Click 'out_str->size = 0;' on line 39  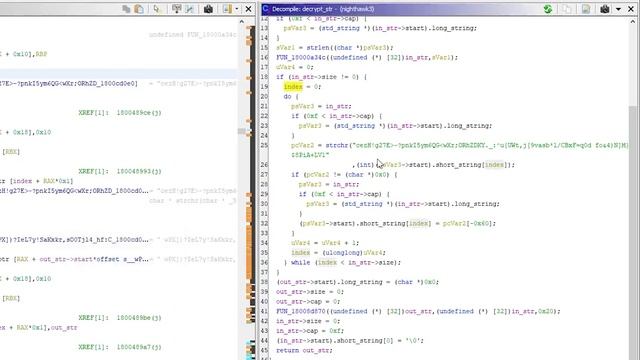[310, 292]
